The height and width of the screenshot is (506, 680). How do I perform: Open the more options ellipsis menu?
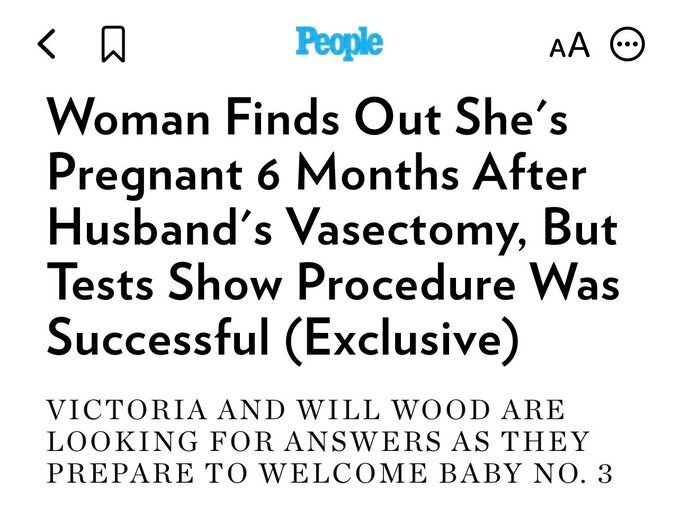point(627,44)
